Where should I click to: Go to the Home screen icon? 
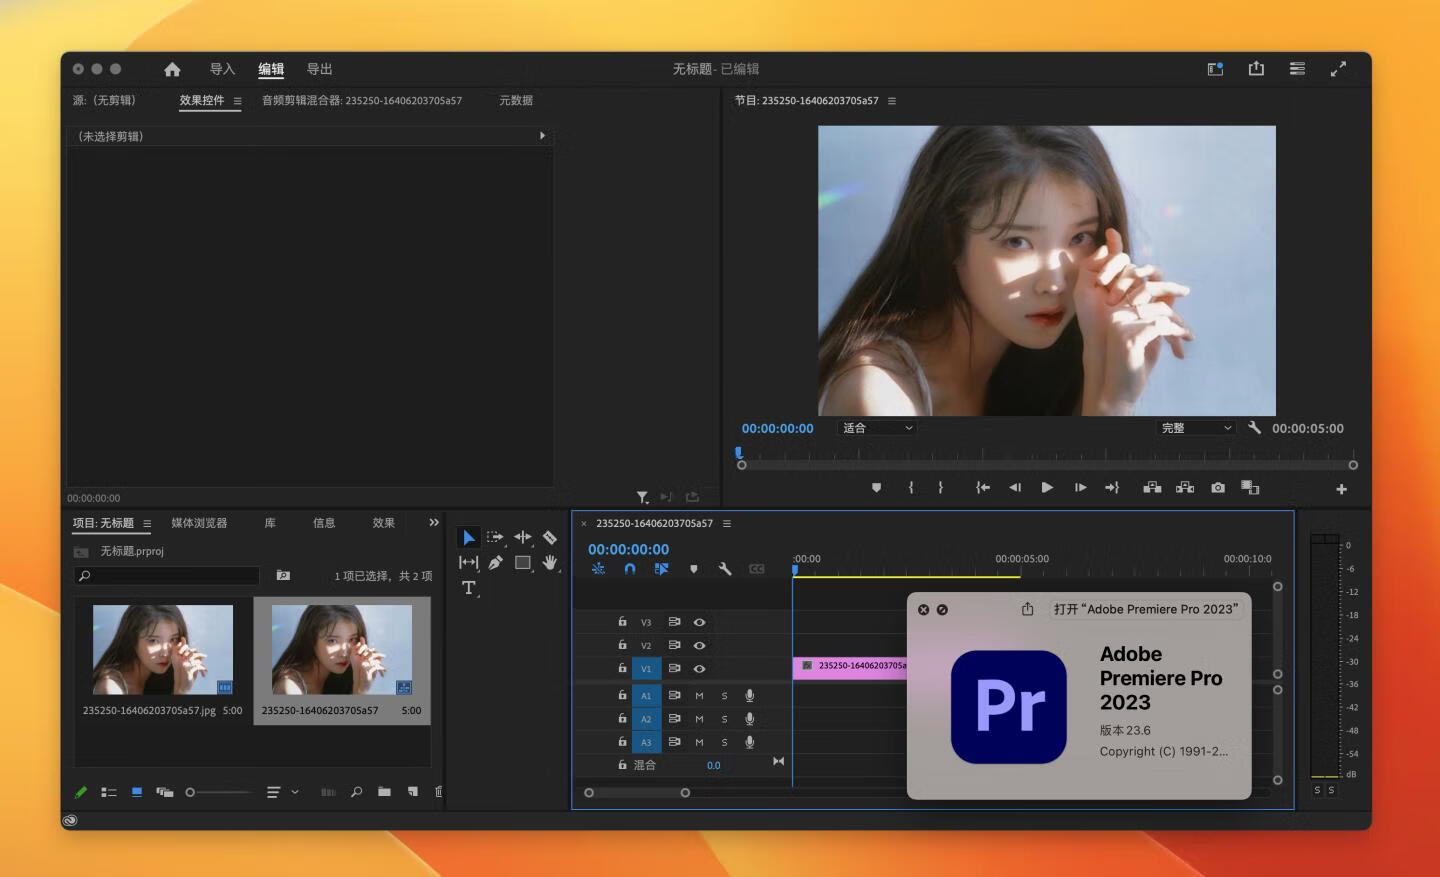(x=172, y=69)
